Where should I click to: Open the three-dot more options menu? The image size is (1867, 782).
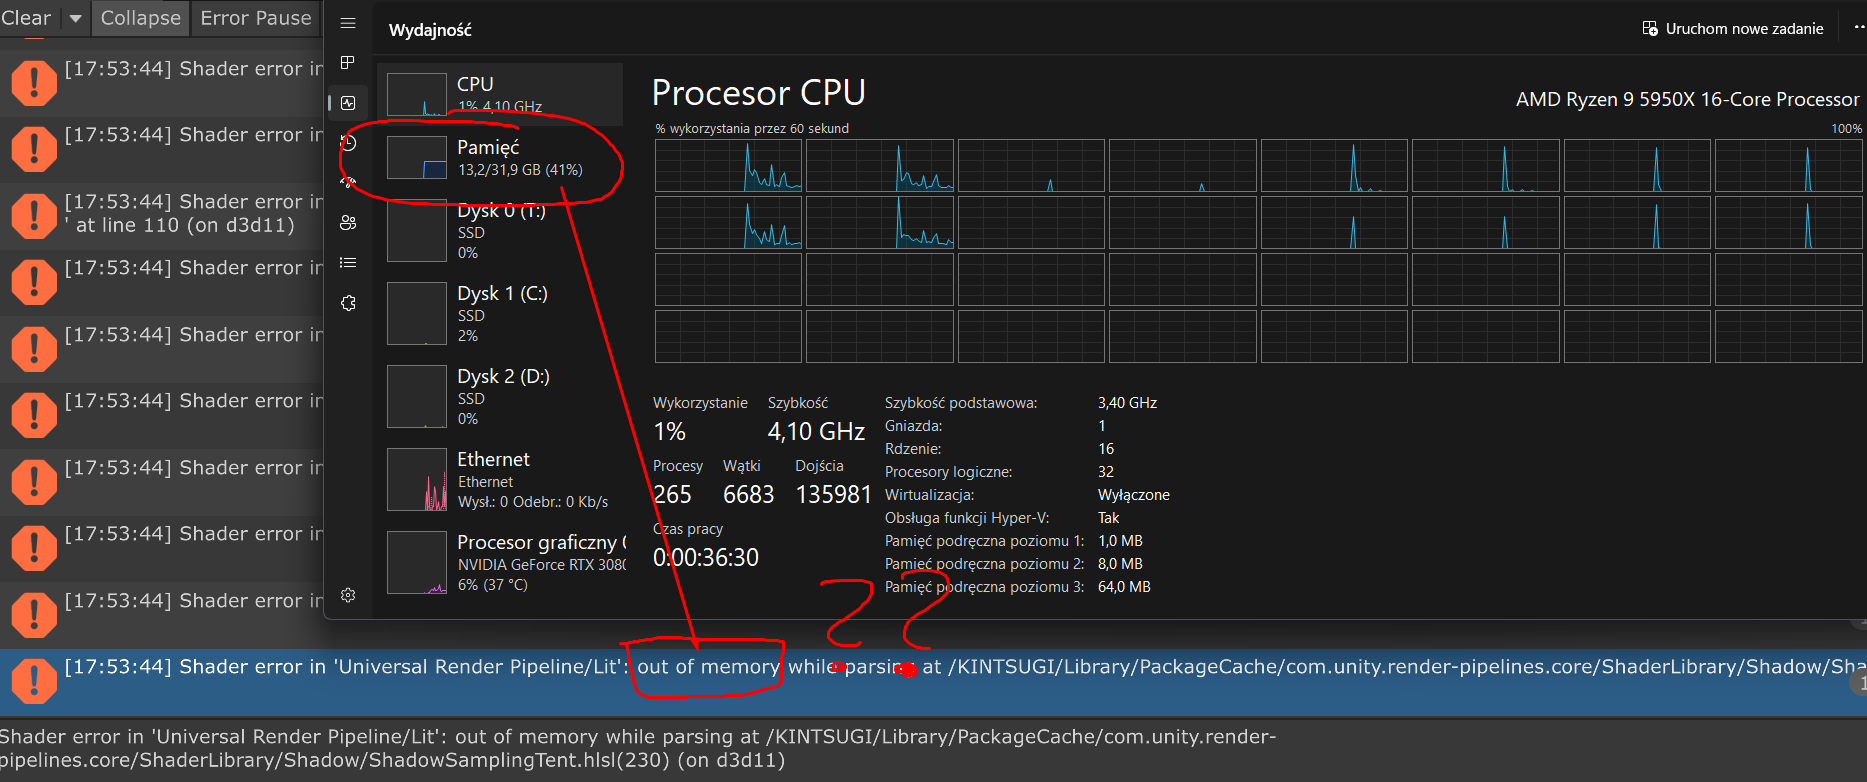point(1858,28)
